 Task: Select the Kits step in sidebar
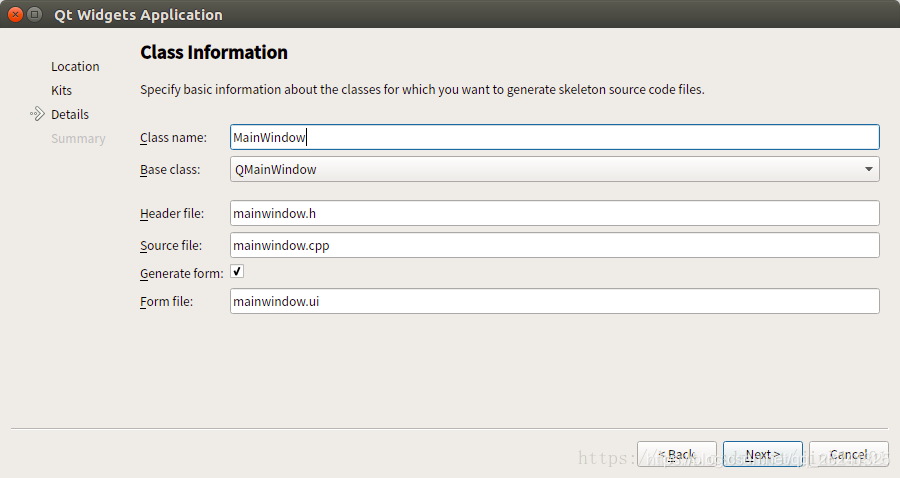click(x=61, y=91)
